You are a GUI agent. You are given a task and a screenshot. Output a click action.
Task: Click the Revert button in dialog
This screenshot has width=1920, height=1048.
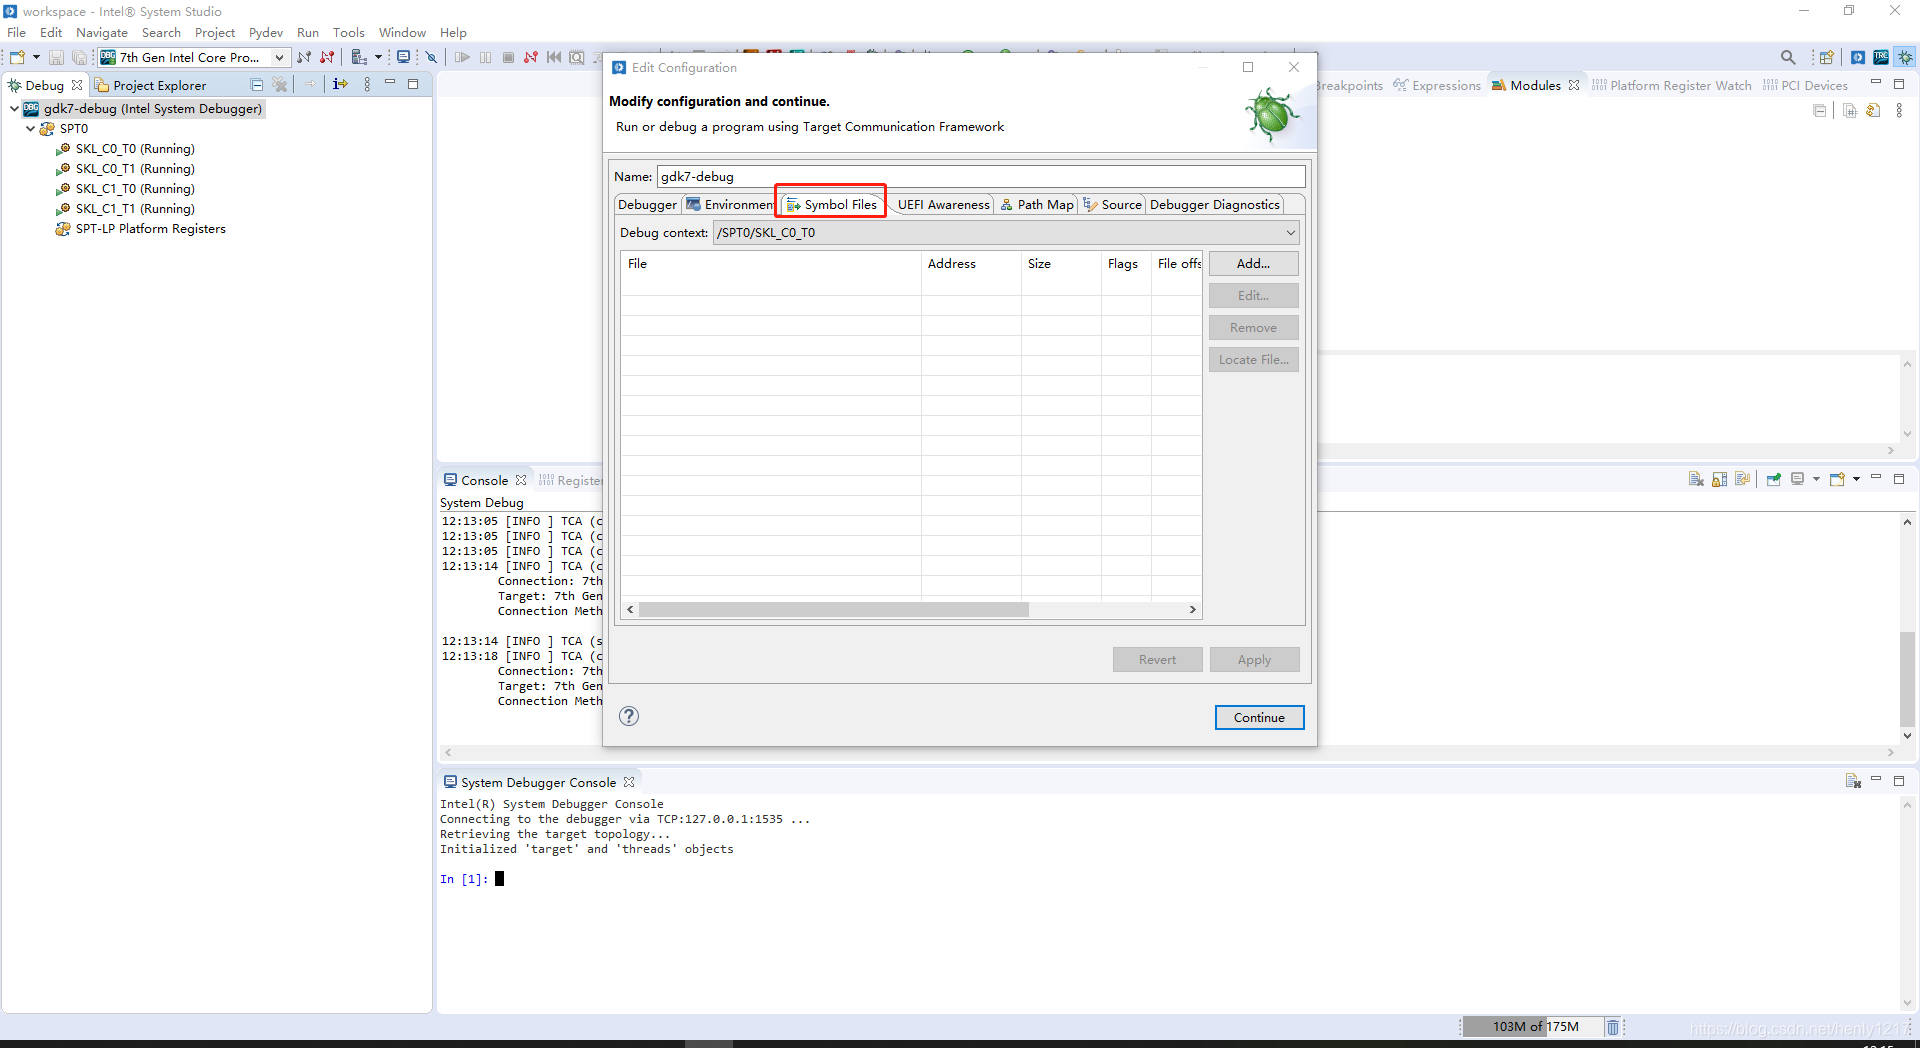click(x=1157, y=659)
